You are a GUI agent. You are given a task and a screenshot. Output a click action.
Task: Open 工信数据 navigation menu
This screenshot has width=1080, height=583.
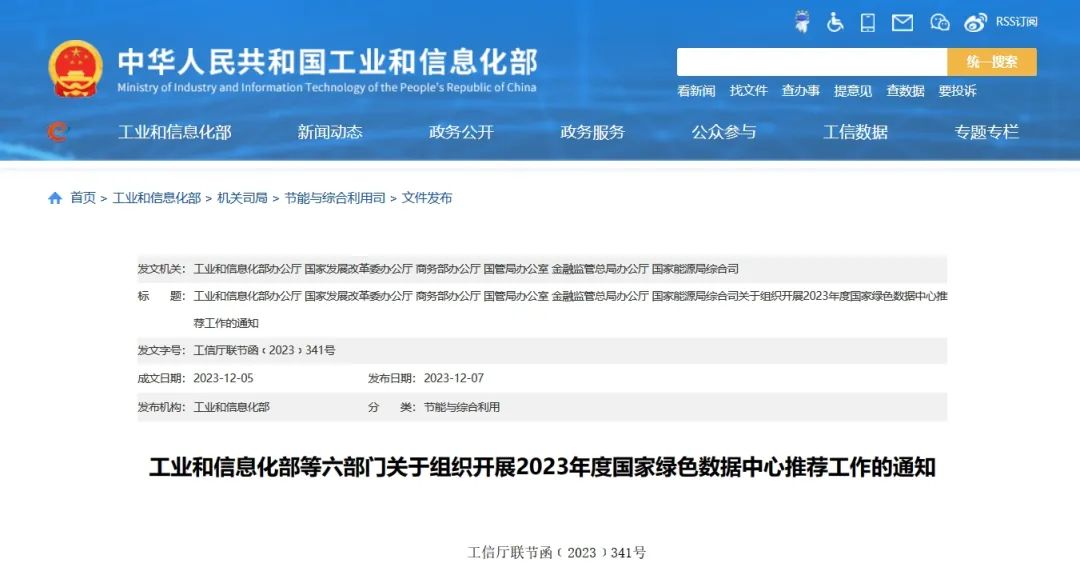point(855,132)
